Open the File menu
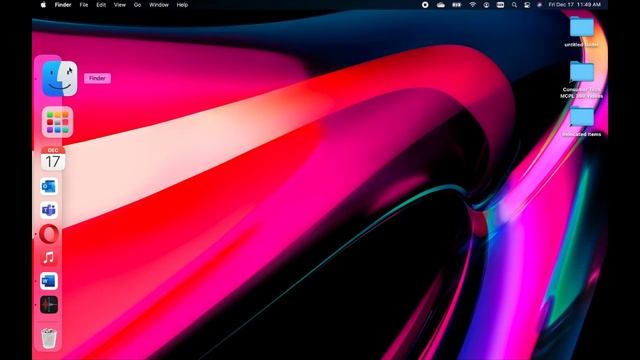The width and height of the screenshot is (640, 360). pos(84,5)
